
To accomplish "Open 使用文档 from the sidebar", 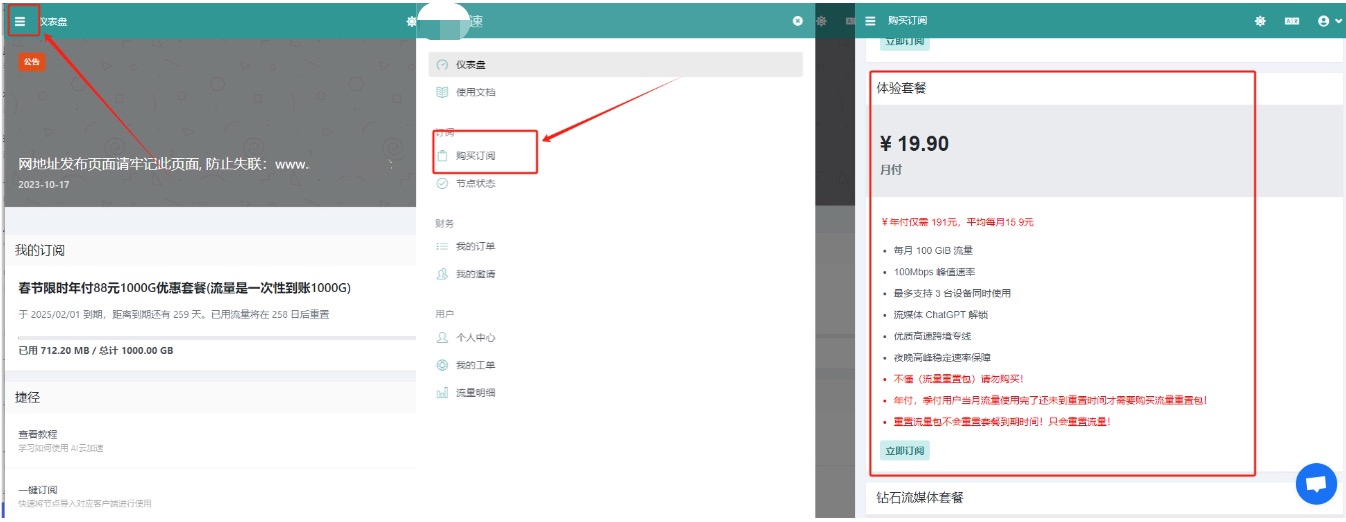I will [x=475, y=92].
